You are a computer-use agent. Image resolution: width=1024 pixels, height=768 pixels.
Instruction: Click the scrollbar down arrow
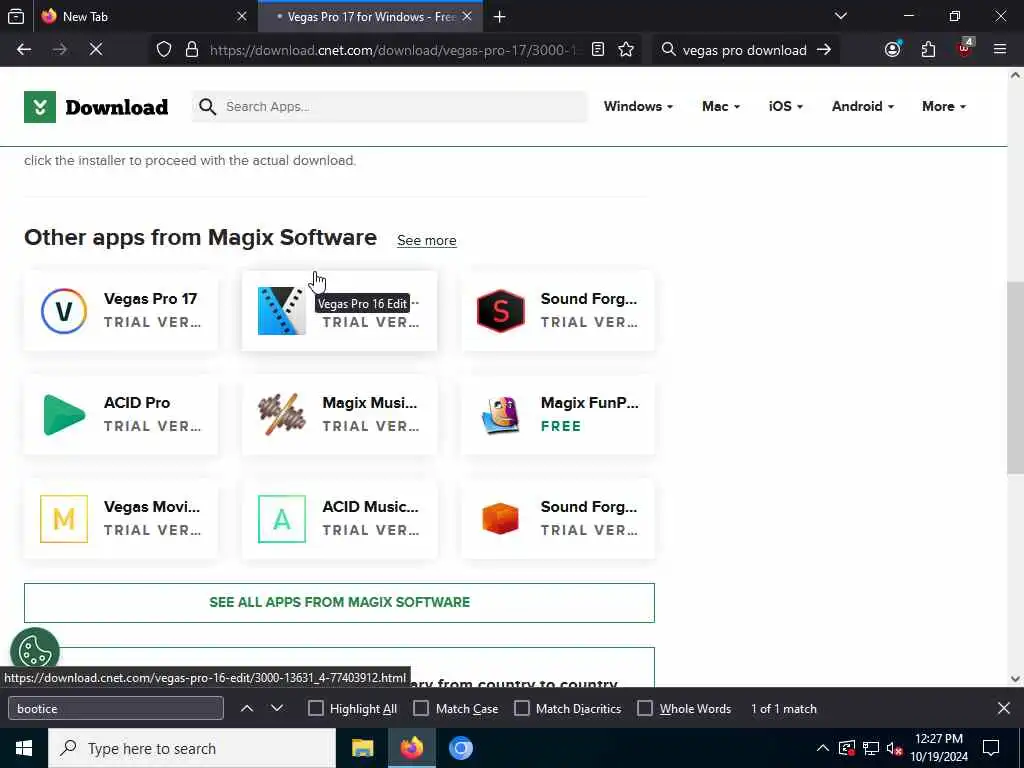pos(1015,679)
